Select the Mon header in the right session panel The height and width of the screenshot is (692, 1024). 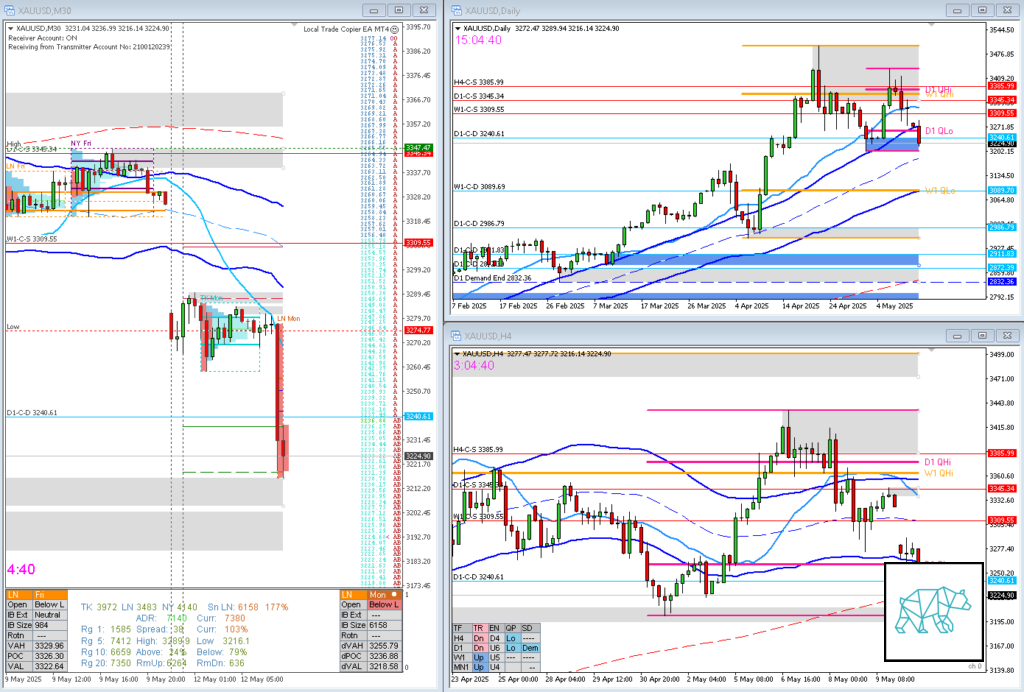[x=385, y=595]
